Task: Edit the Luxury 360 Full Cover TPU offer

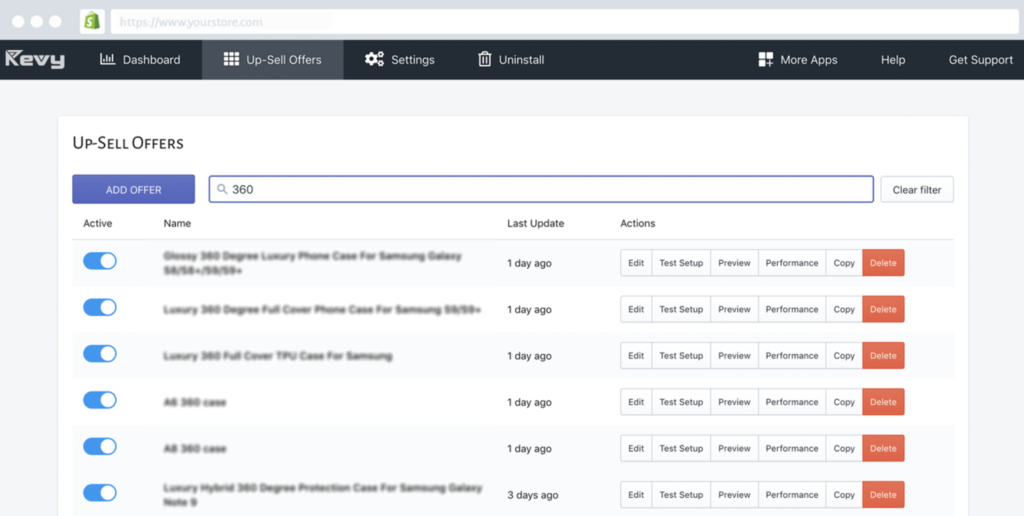Action: click(636, 355)
